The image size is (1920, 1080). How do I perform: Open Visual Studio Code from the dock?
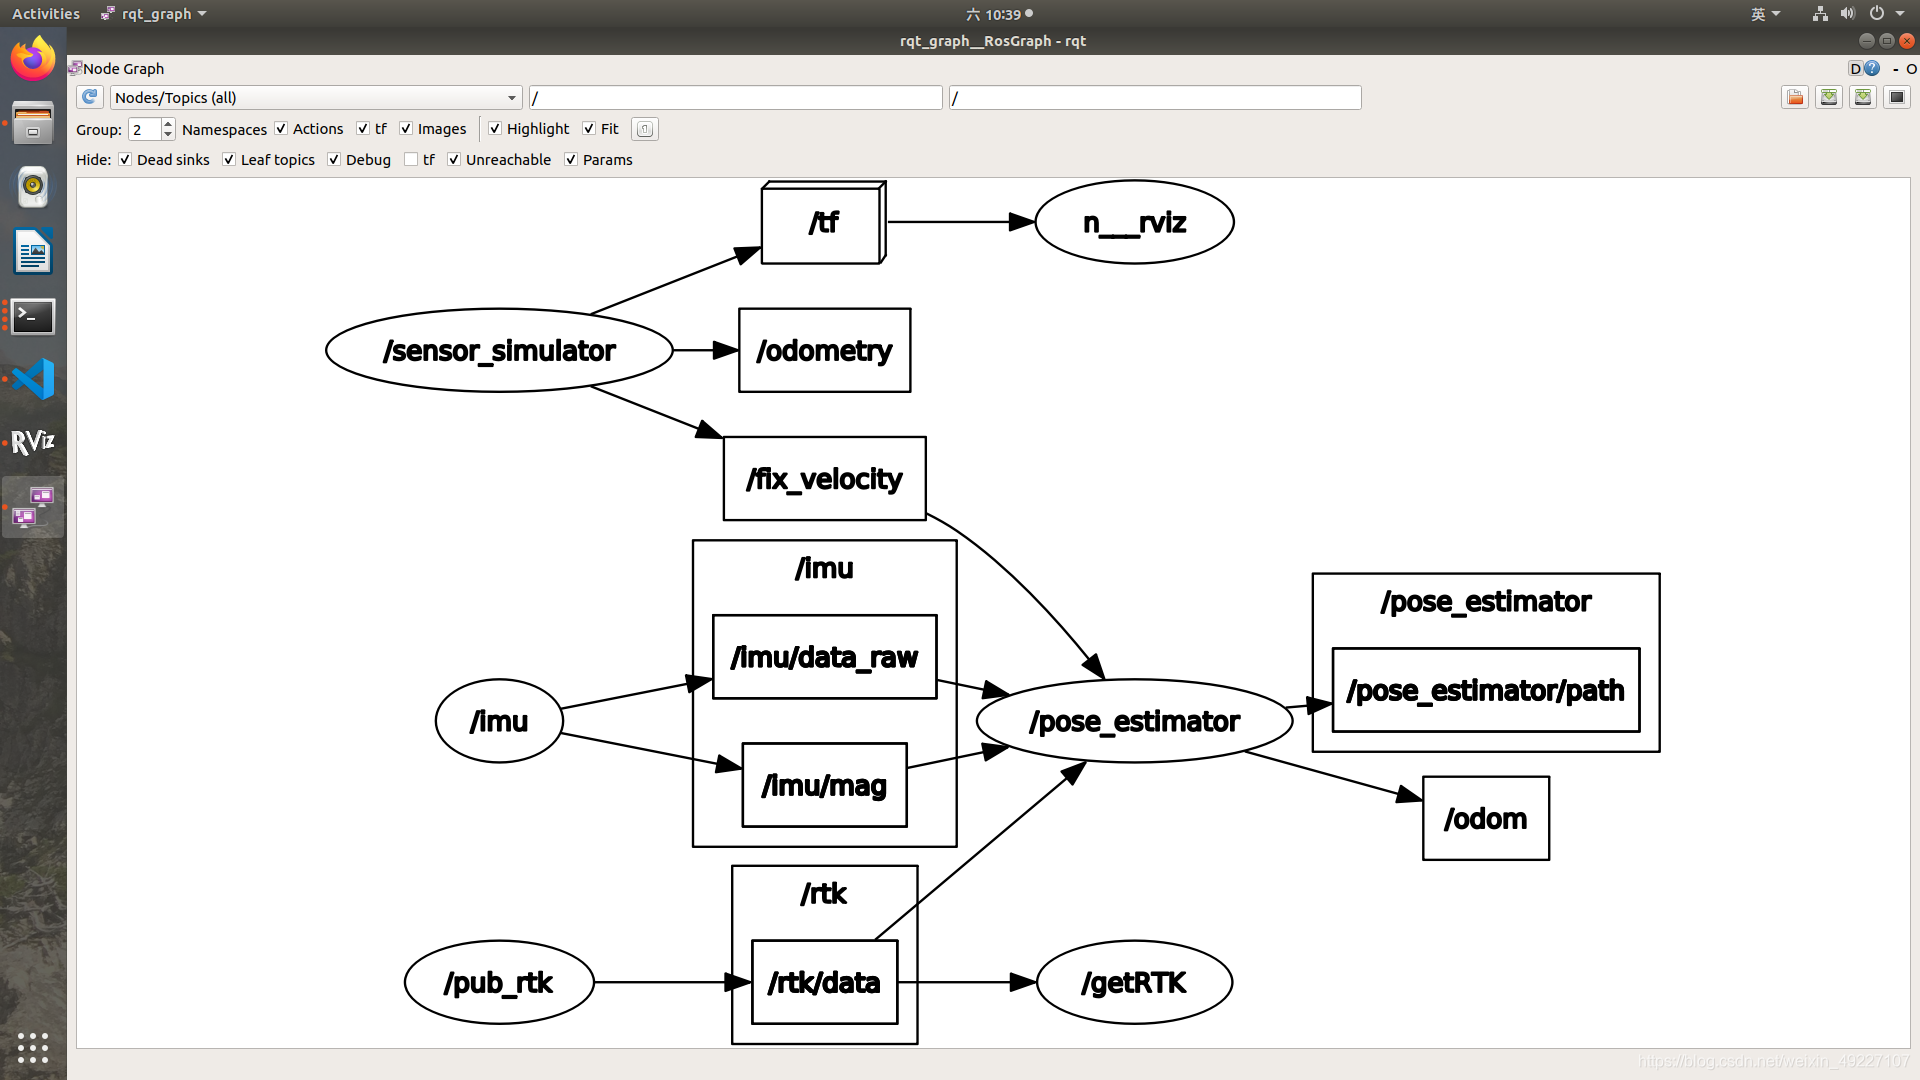tap(33, 379)
